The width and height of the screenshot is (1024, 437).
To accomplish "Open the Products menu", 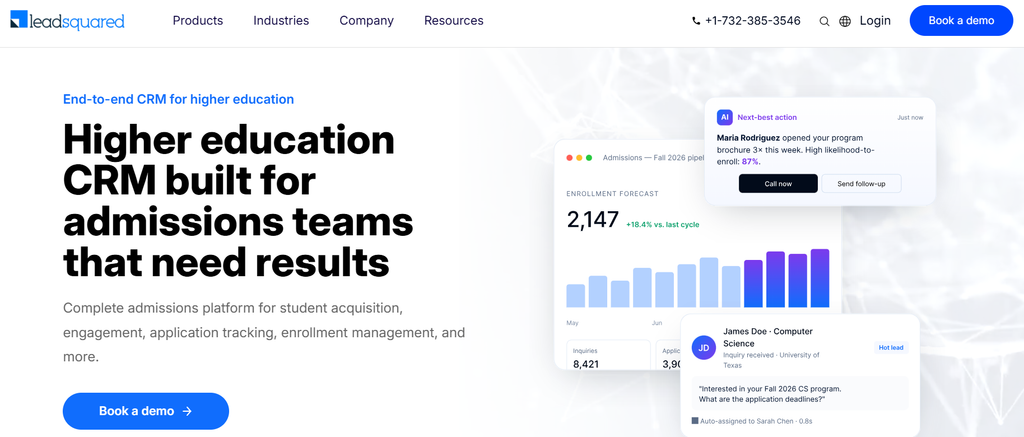I will click(198, 21).
